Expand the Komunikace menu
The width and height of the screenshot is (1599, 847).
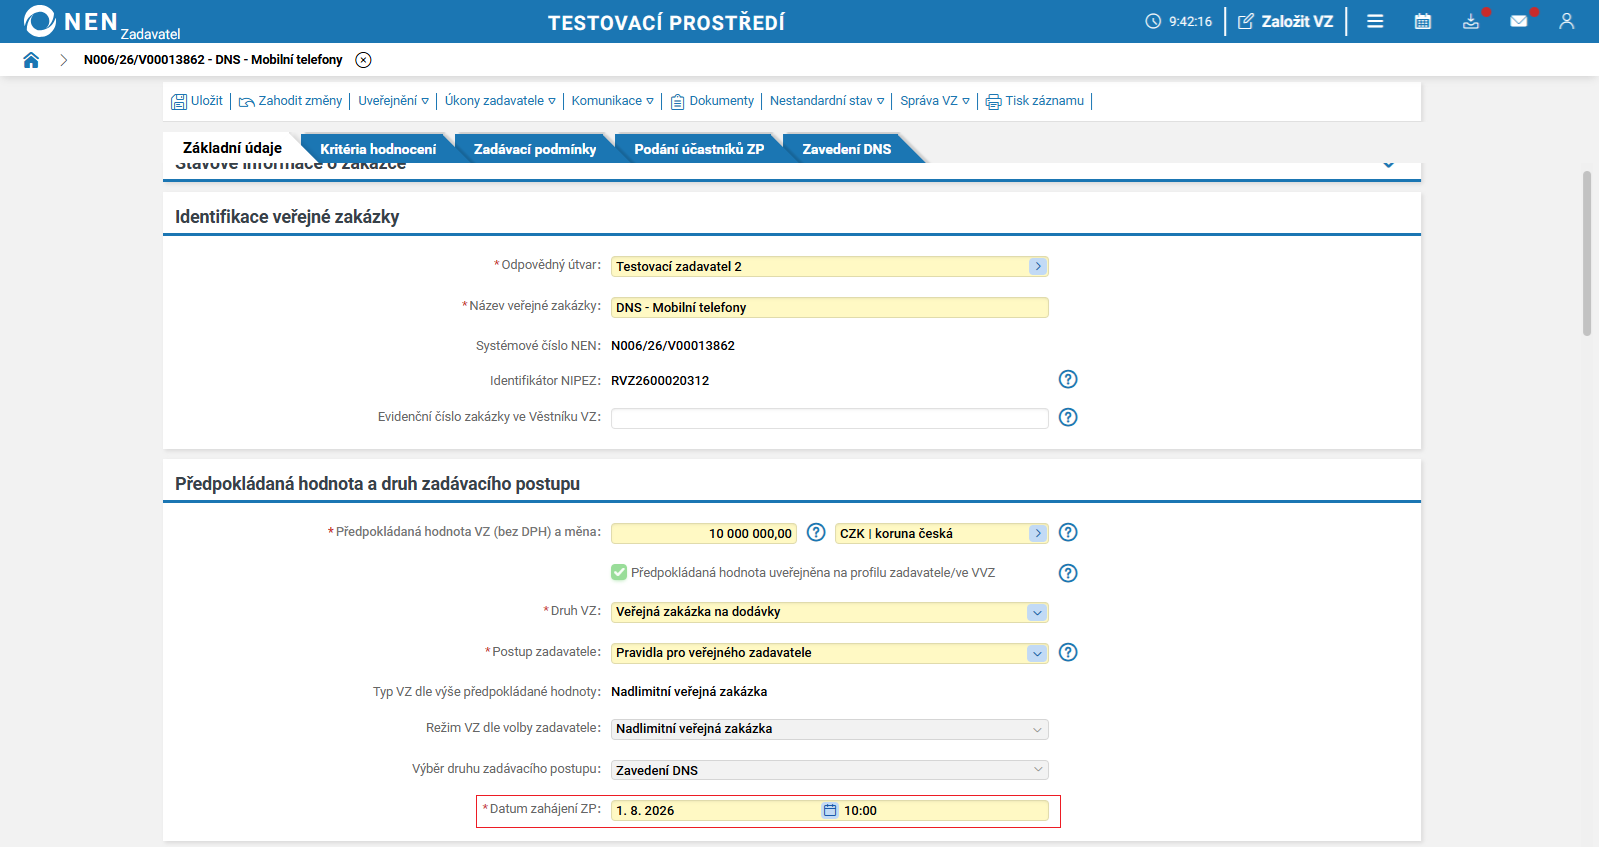(x=613, y=101)
